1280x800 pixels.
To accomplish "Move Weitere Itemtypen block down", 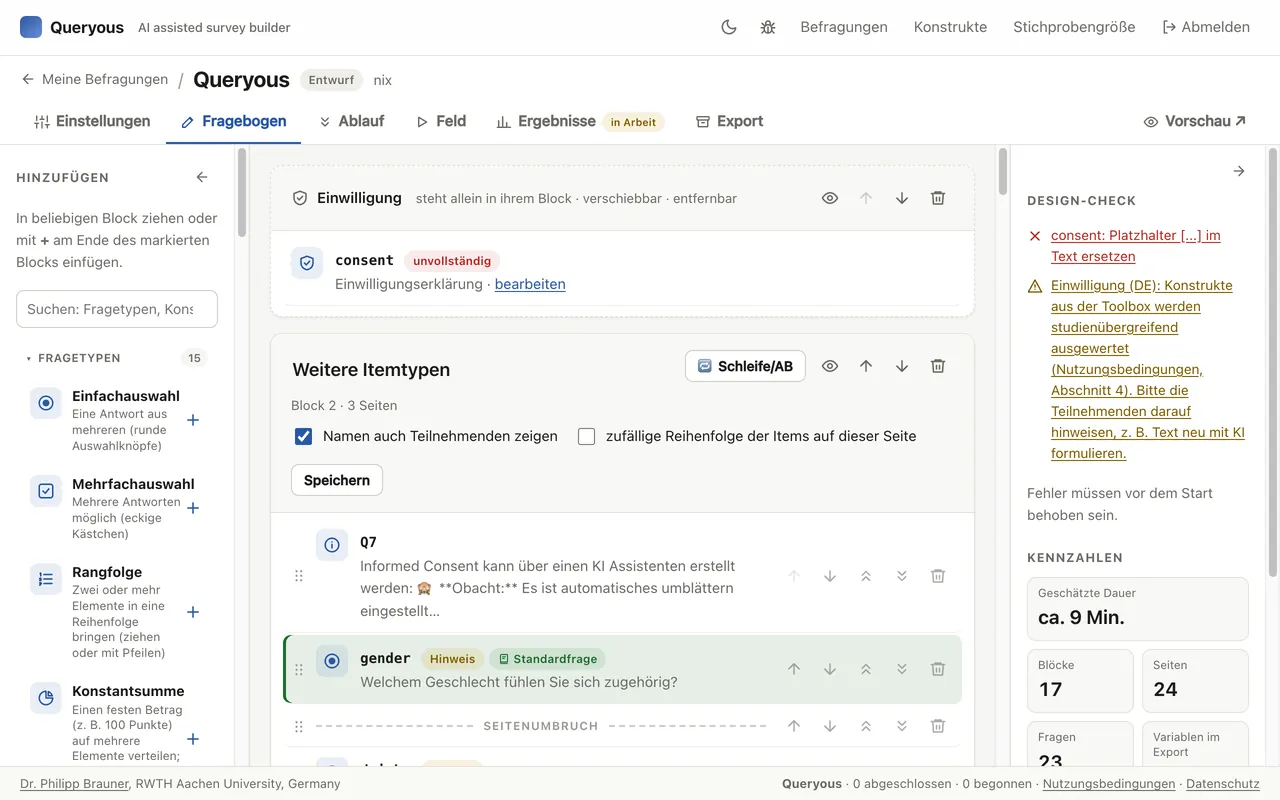I will (x=902, y=366).
